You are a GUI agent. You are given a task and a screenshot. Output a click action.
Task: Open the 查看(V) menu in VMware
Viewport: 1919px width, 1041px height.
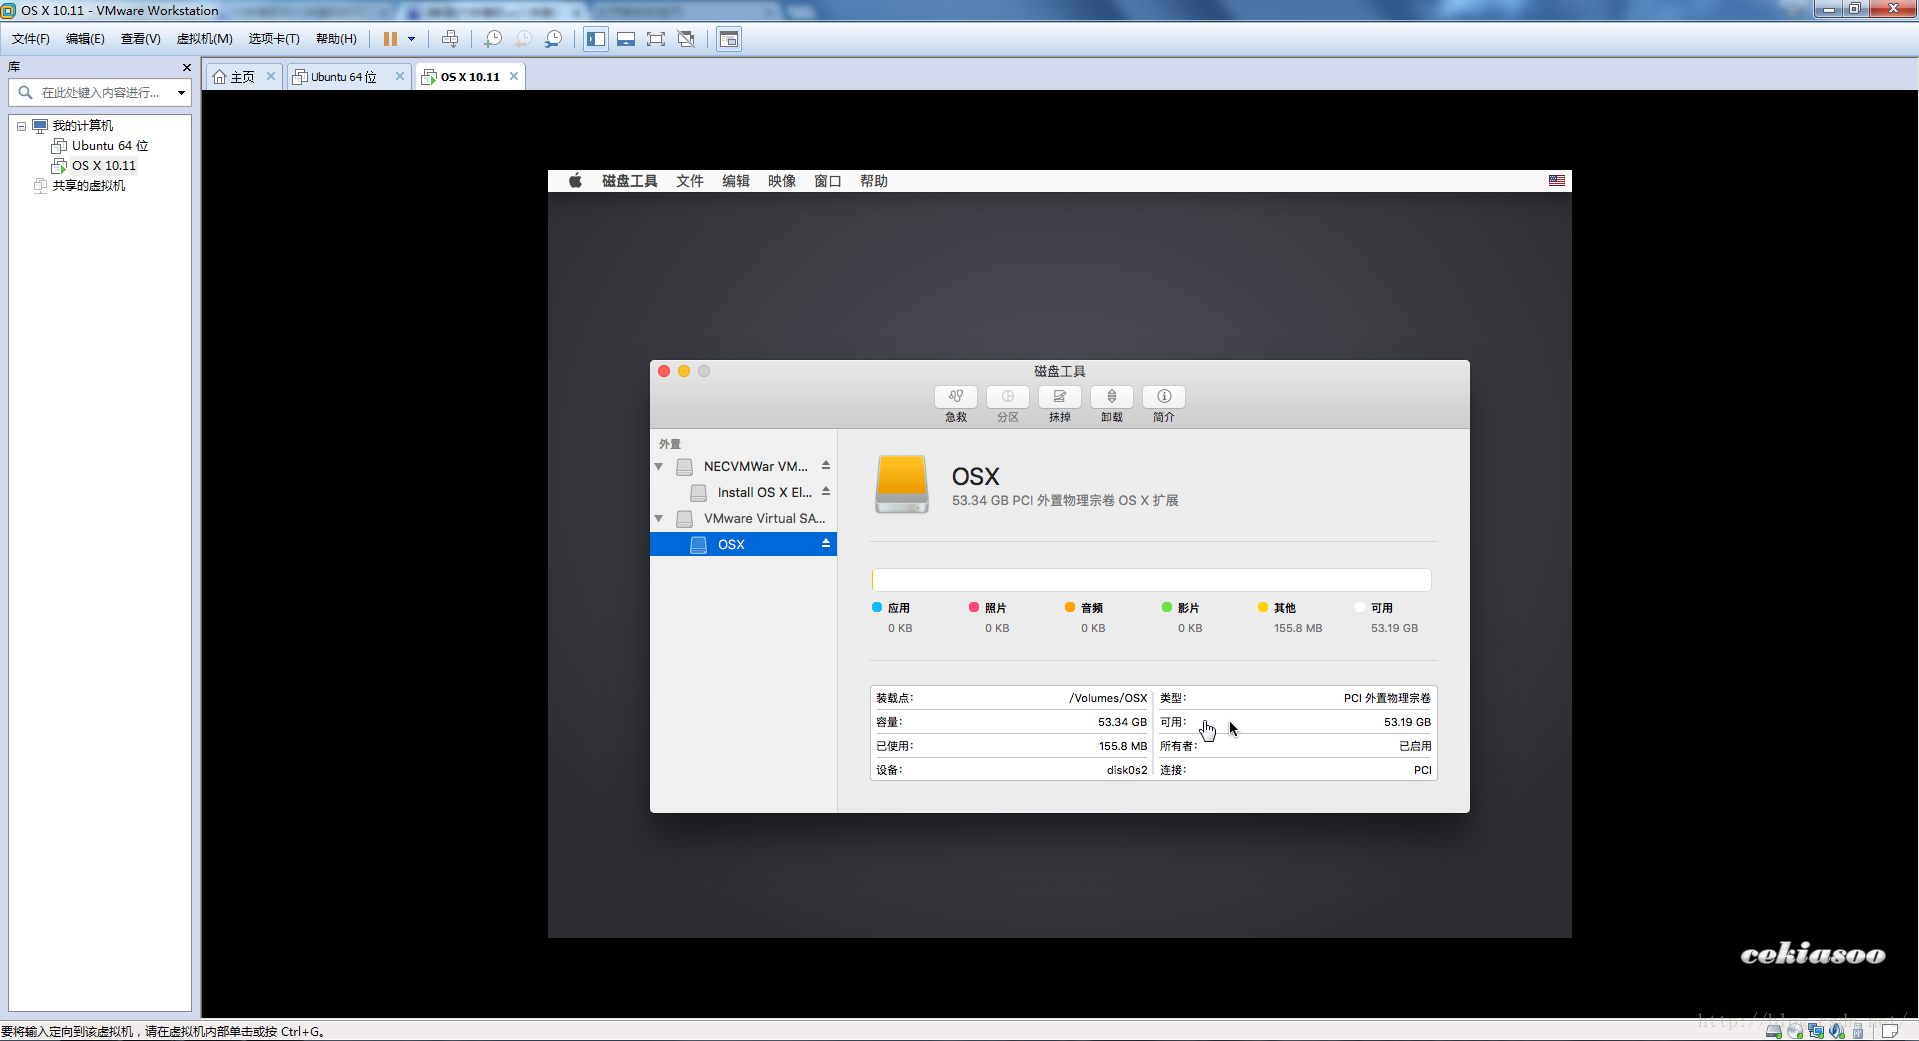(141, 39)
